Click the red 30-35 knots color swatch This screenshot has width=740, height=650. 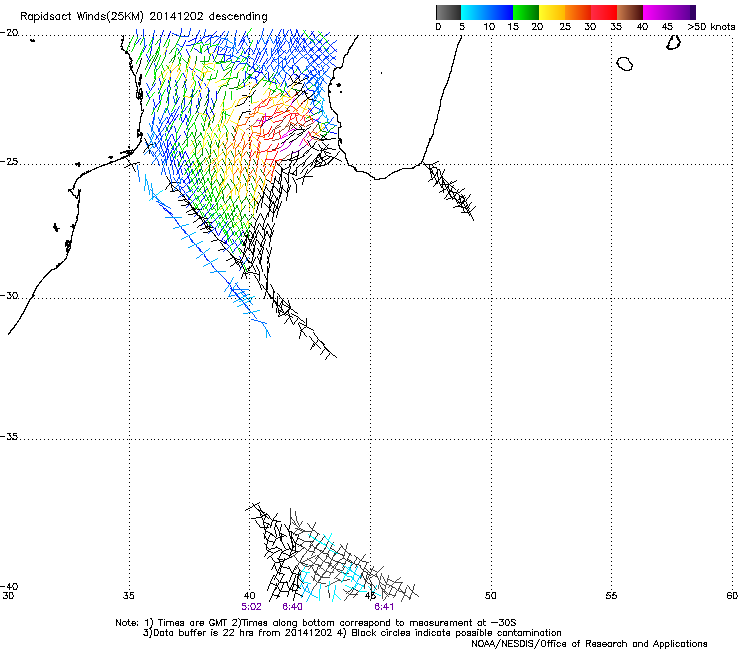tap(604, 12)
